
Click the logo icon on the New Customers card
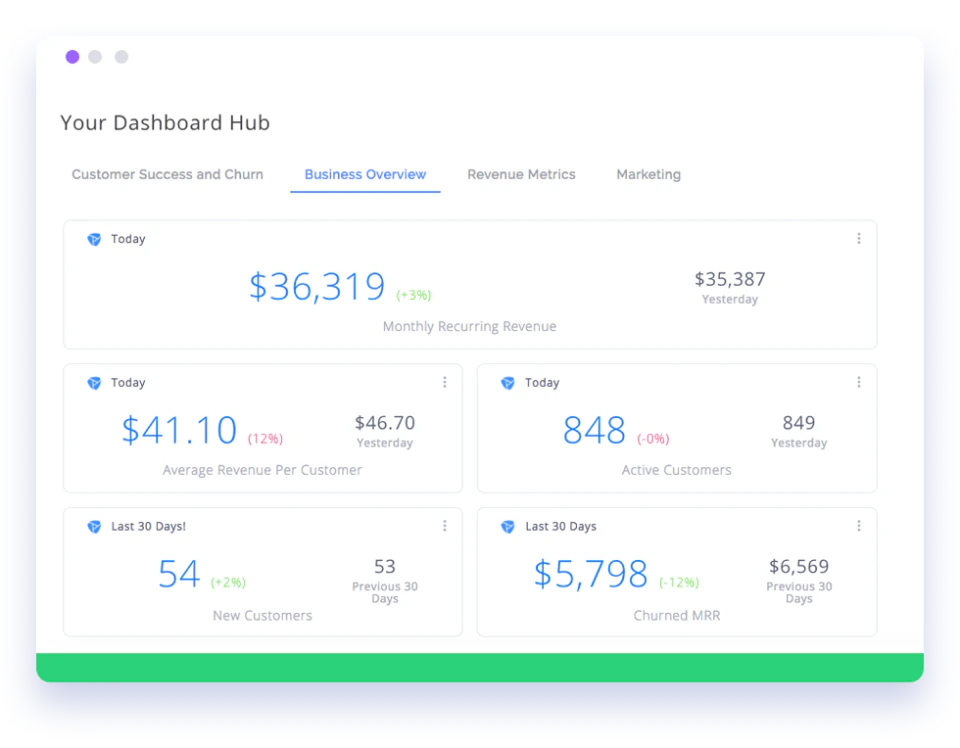click(x=94, y=526)
